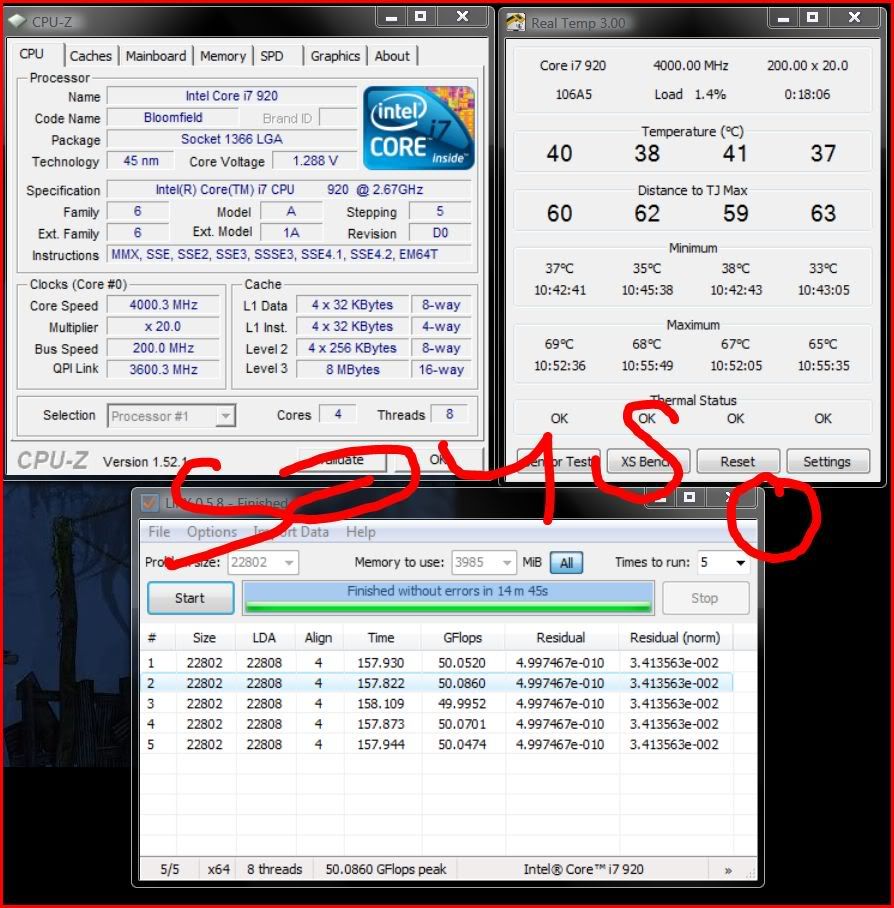Click the Reset button in Real Temp
The width and height of the screenshot is (894, 908).
tap(738, 462)
